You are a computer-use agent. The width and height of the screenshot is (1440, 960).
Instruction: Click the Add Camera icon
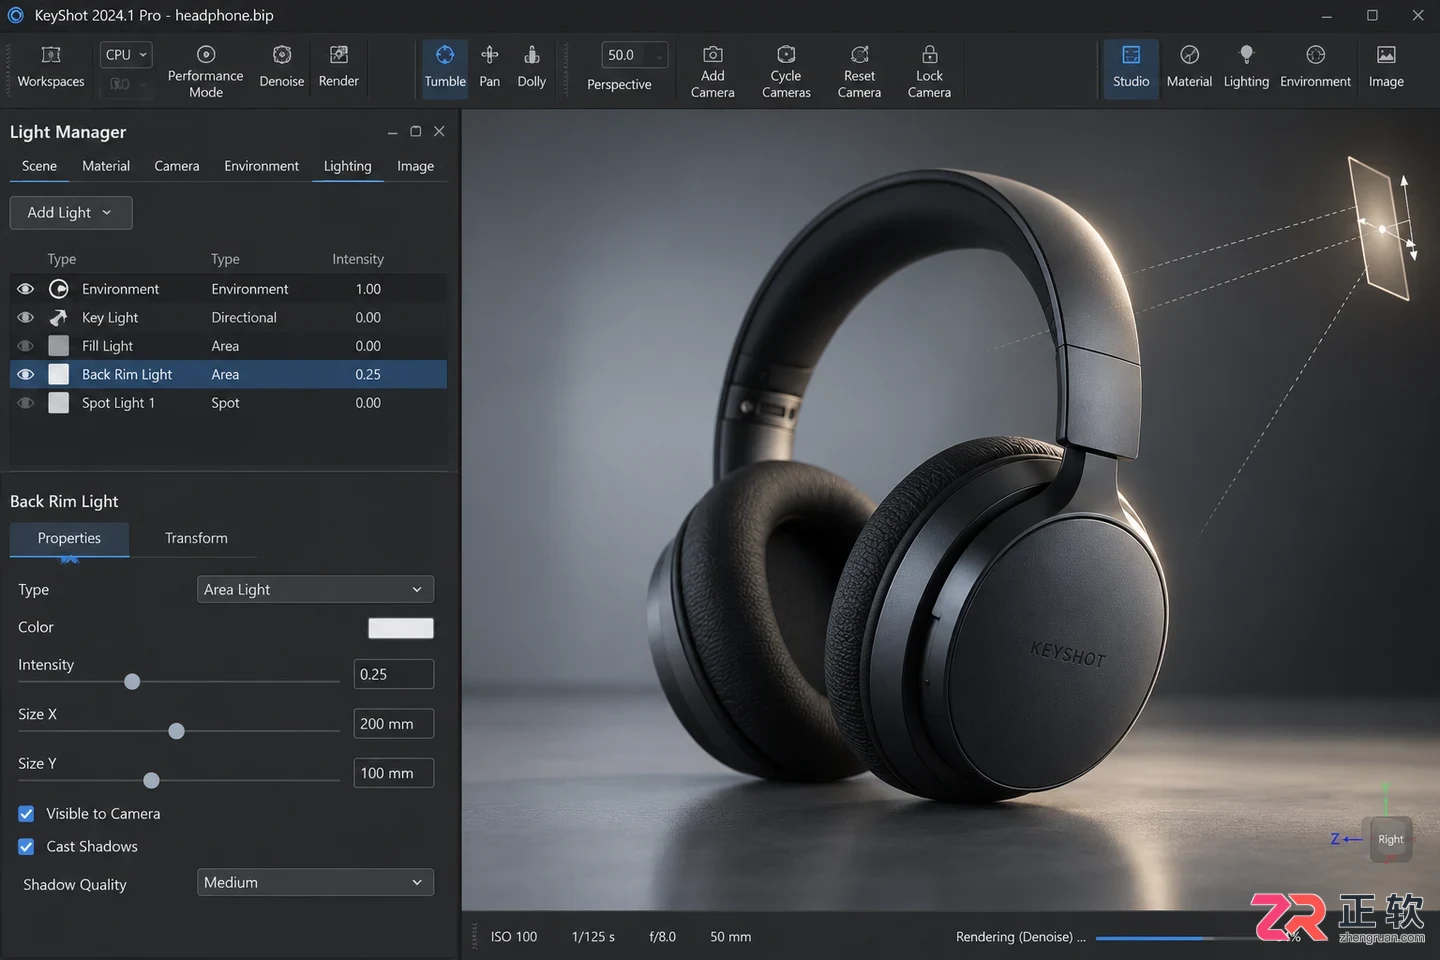[x=713, y=55]
